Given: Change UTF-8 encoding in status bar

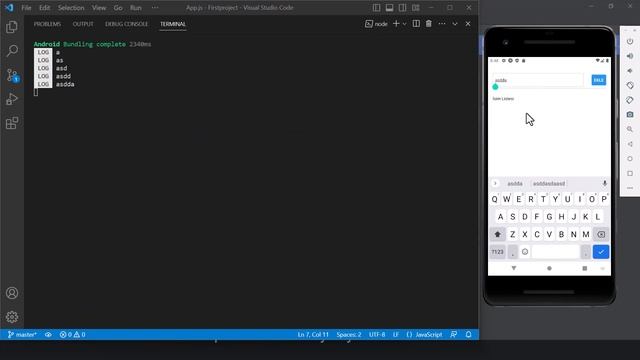Looking at the screenshot, I should click(x=377, y=334).
